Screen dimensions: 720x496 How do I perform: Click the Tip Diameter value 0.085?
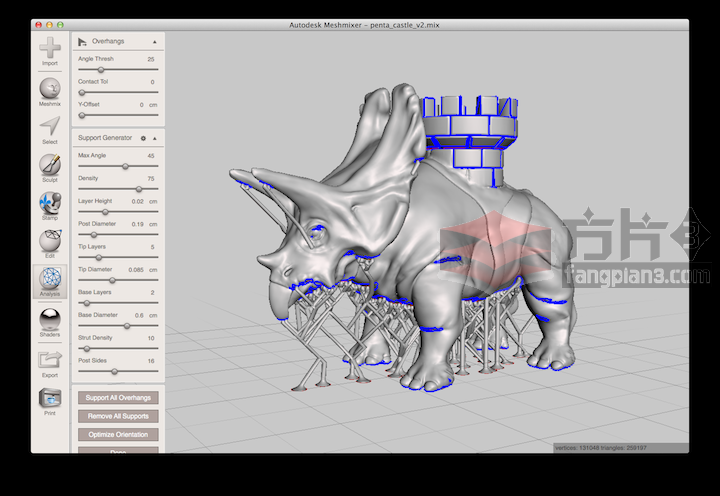pos(136,270)
